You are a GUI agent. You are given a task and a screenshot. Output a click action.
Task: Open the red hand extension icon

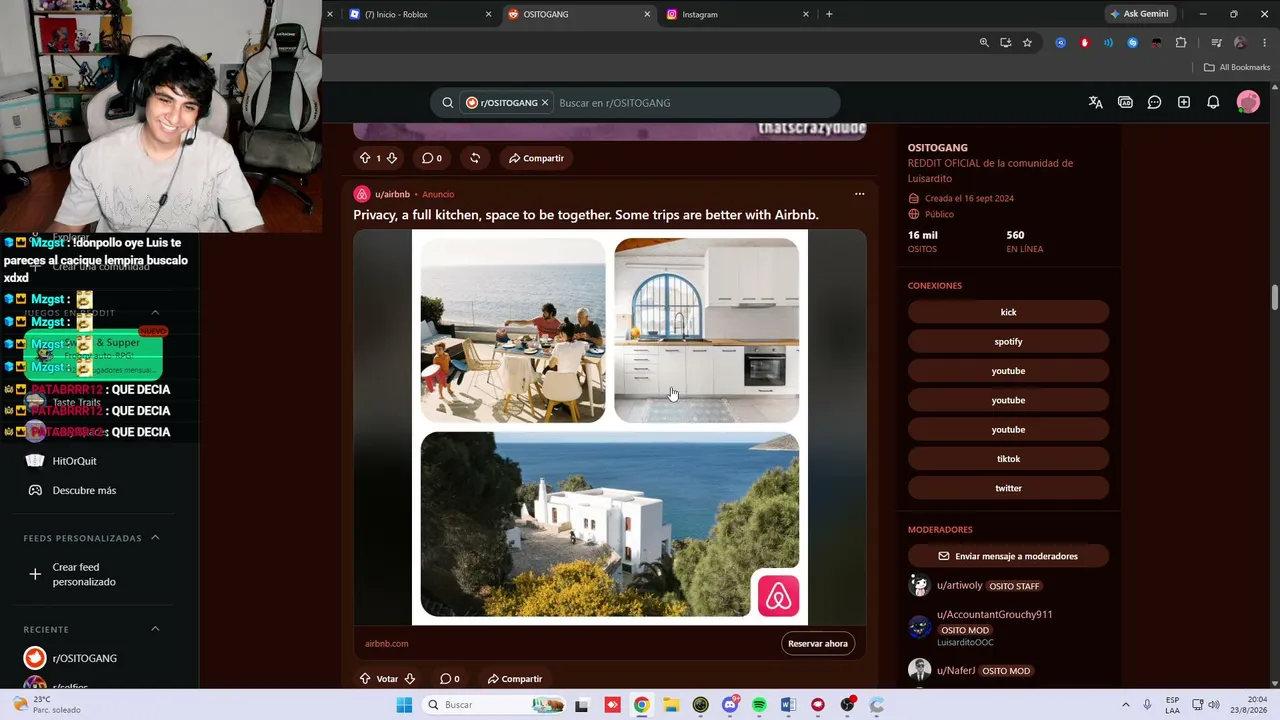[x=1084, y=43]
